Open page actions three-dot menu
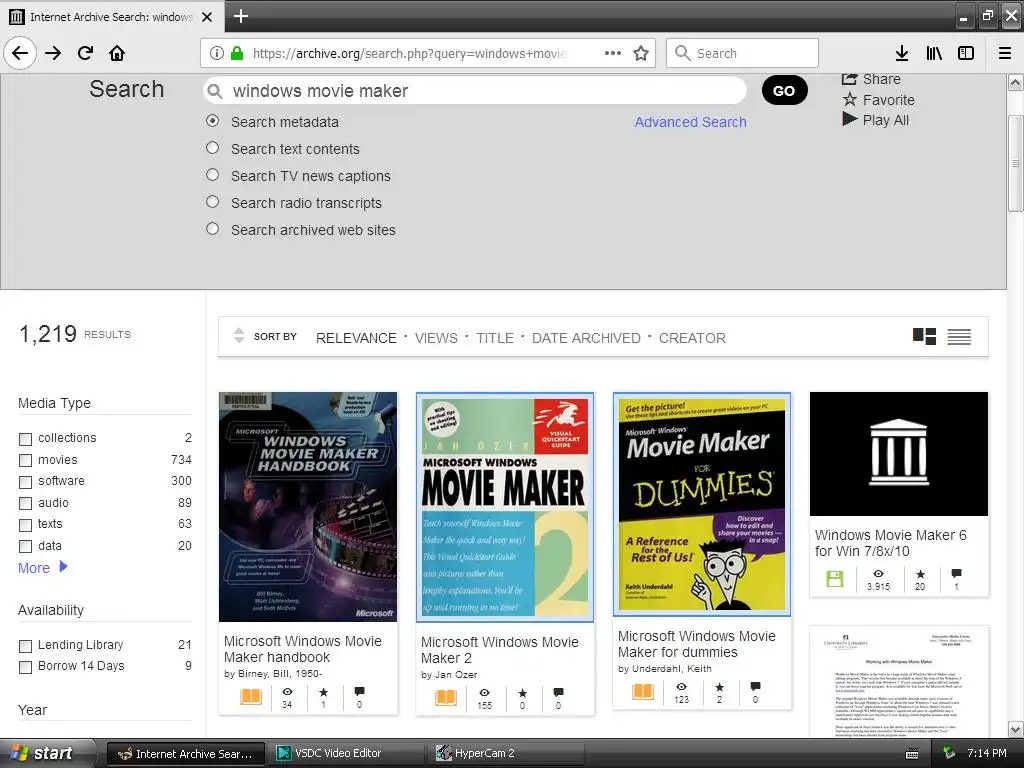1024x768 pixels. [613, 53]
